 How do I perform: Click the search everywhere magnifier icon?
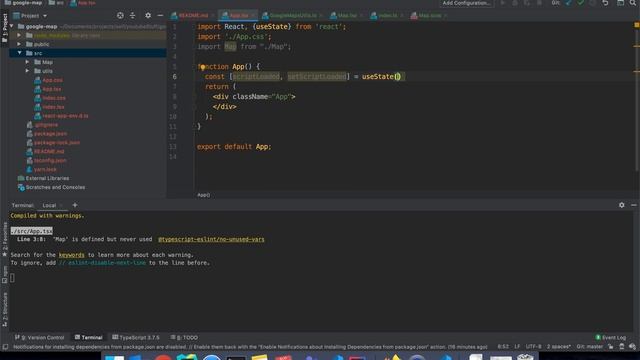tap(633, 3)
